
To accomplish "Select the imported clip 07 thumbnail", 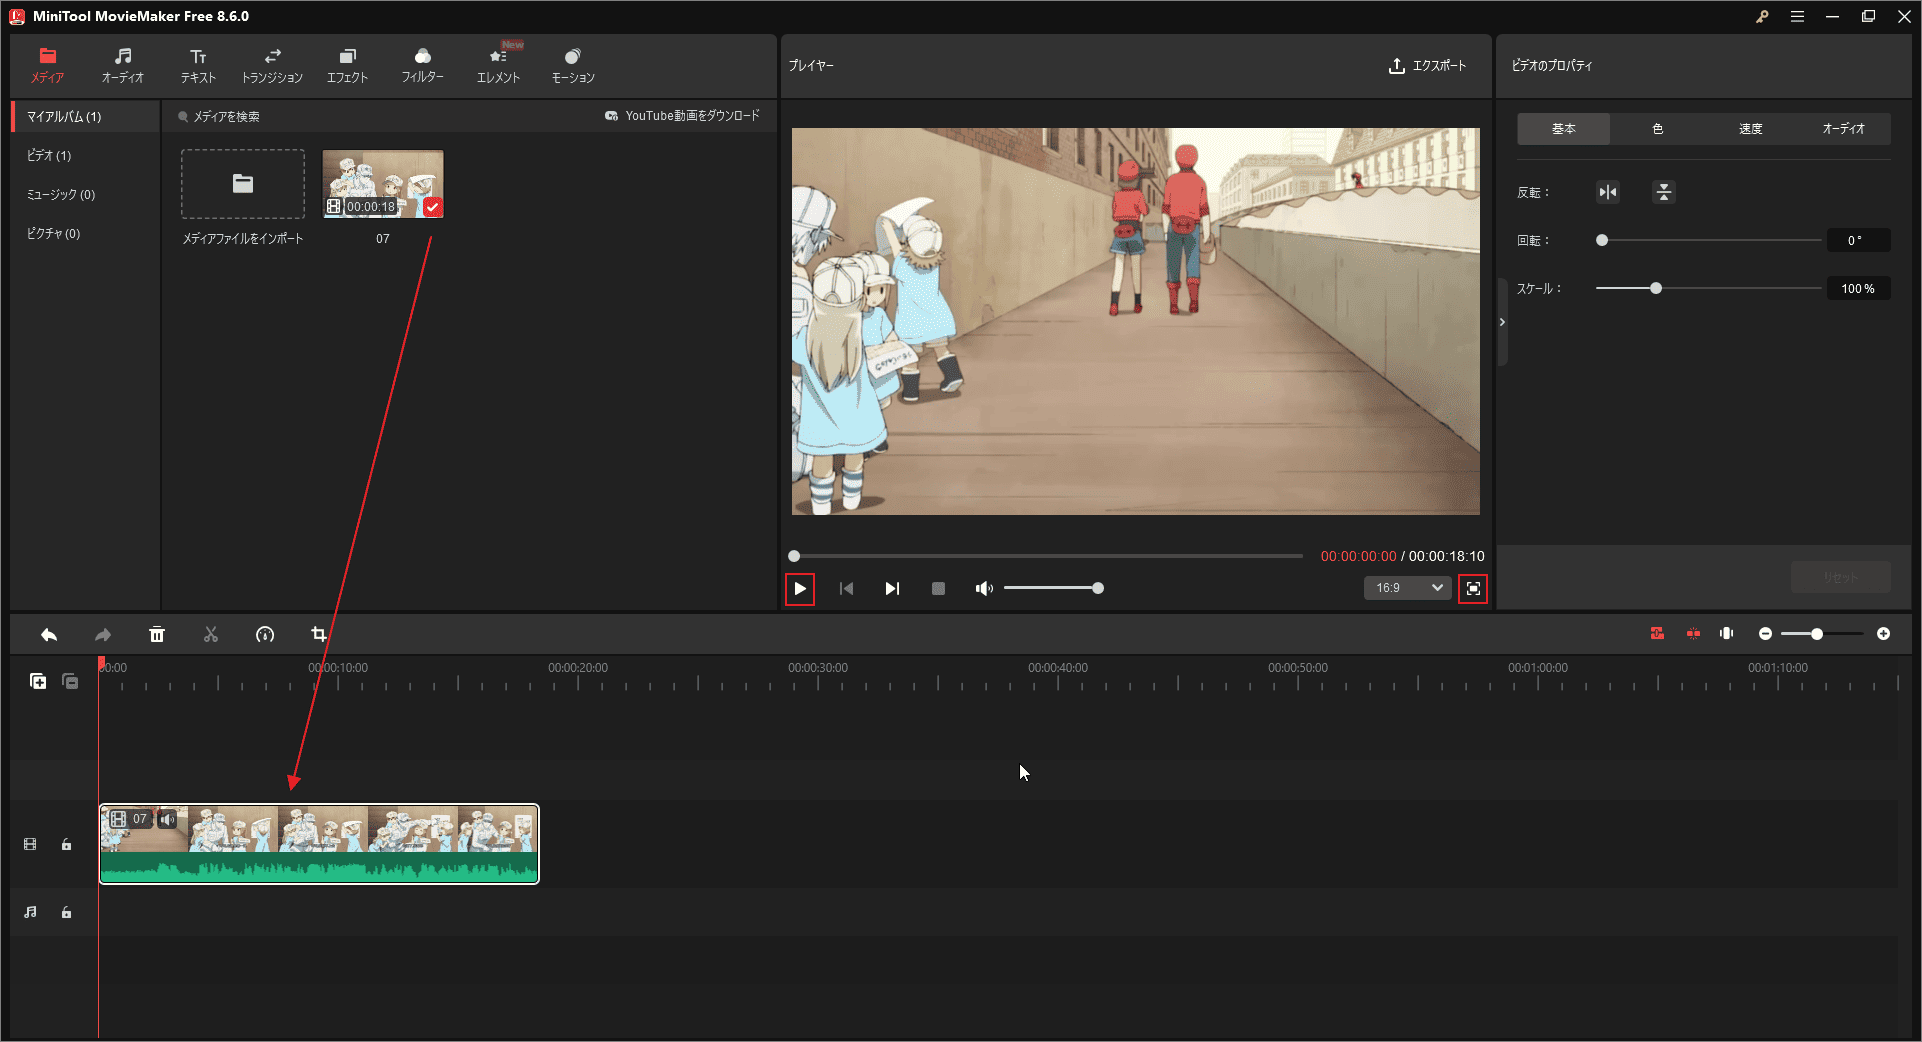I will (383, 183).
